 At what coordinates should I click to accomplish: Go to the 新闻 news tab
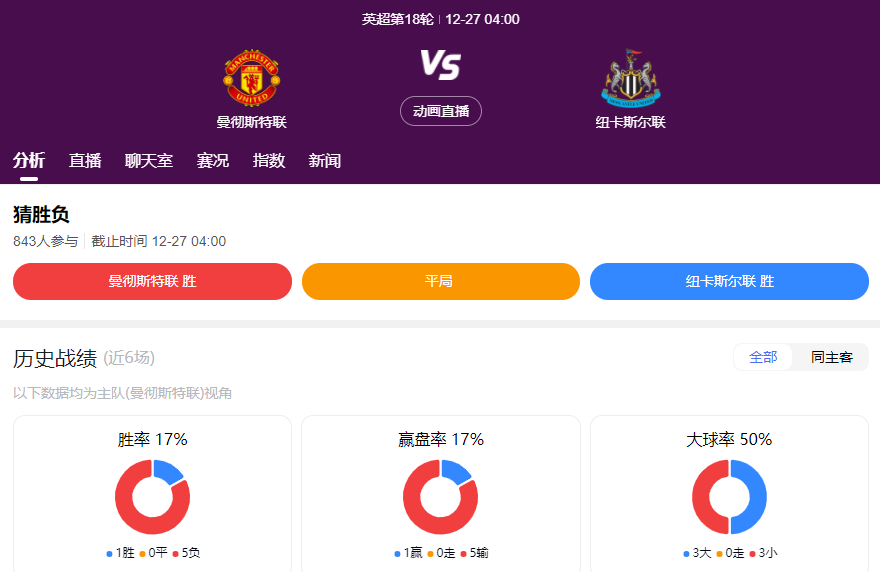point(325,160)
